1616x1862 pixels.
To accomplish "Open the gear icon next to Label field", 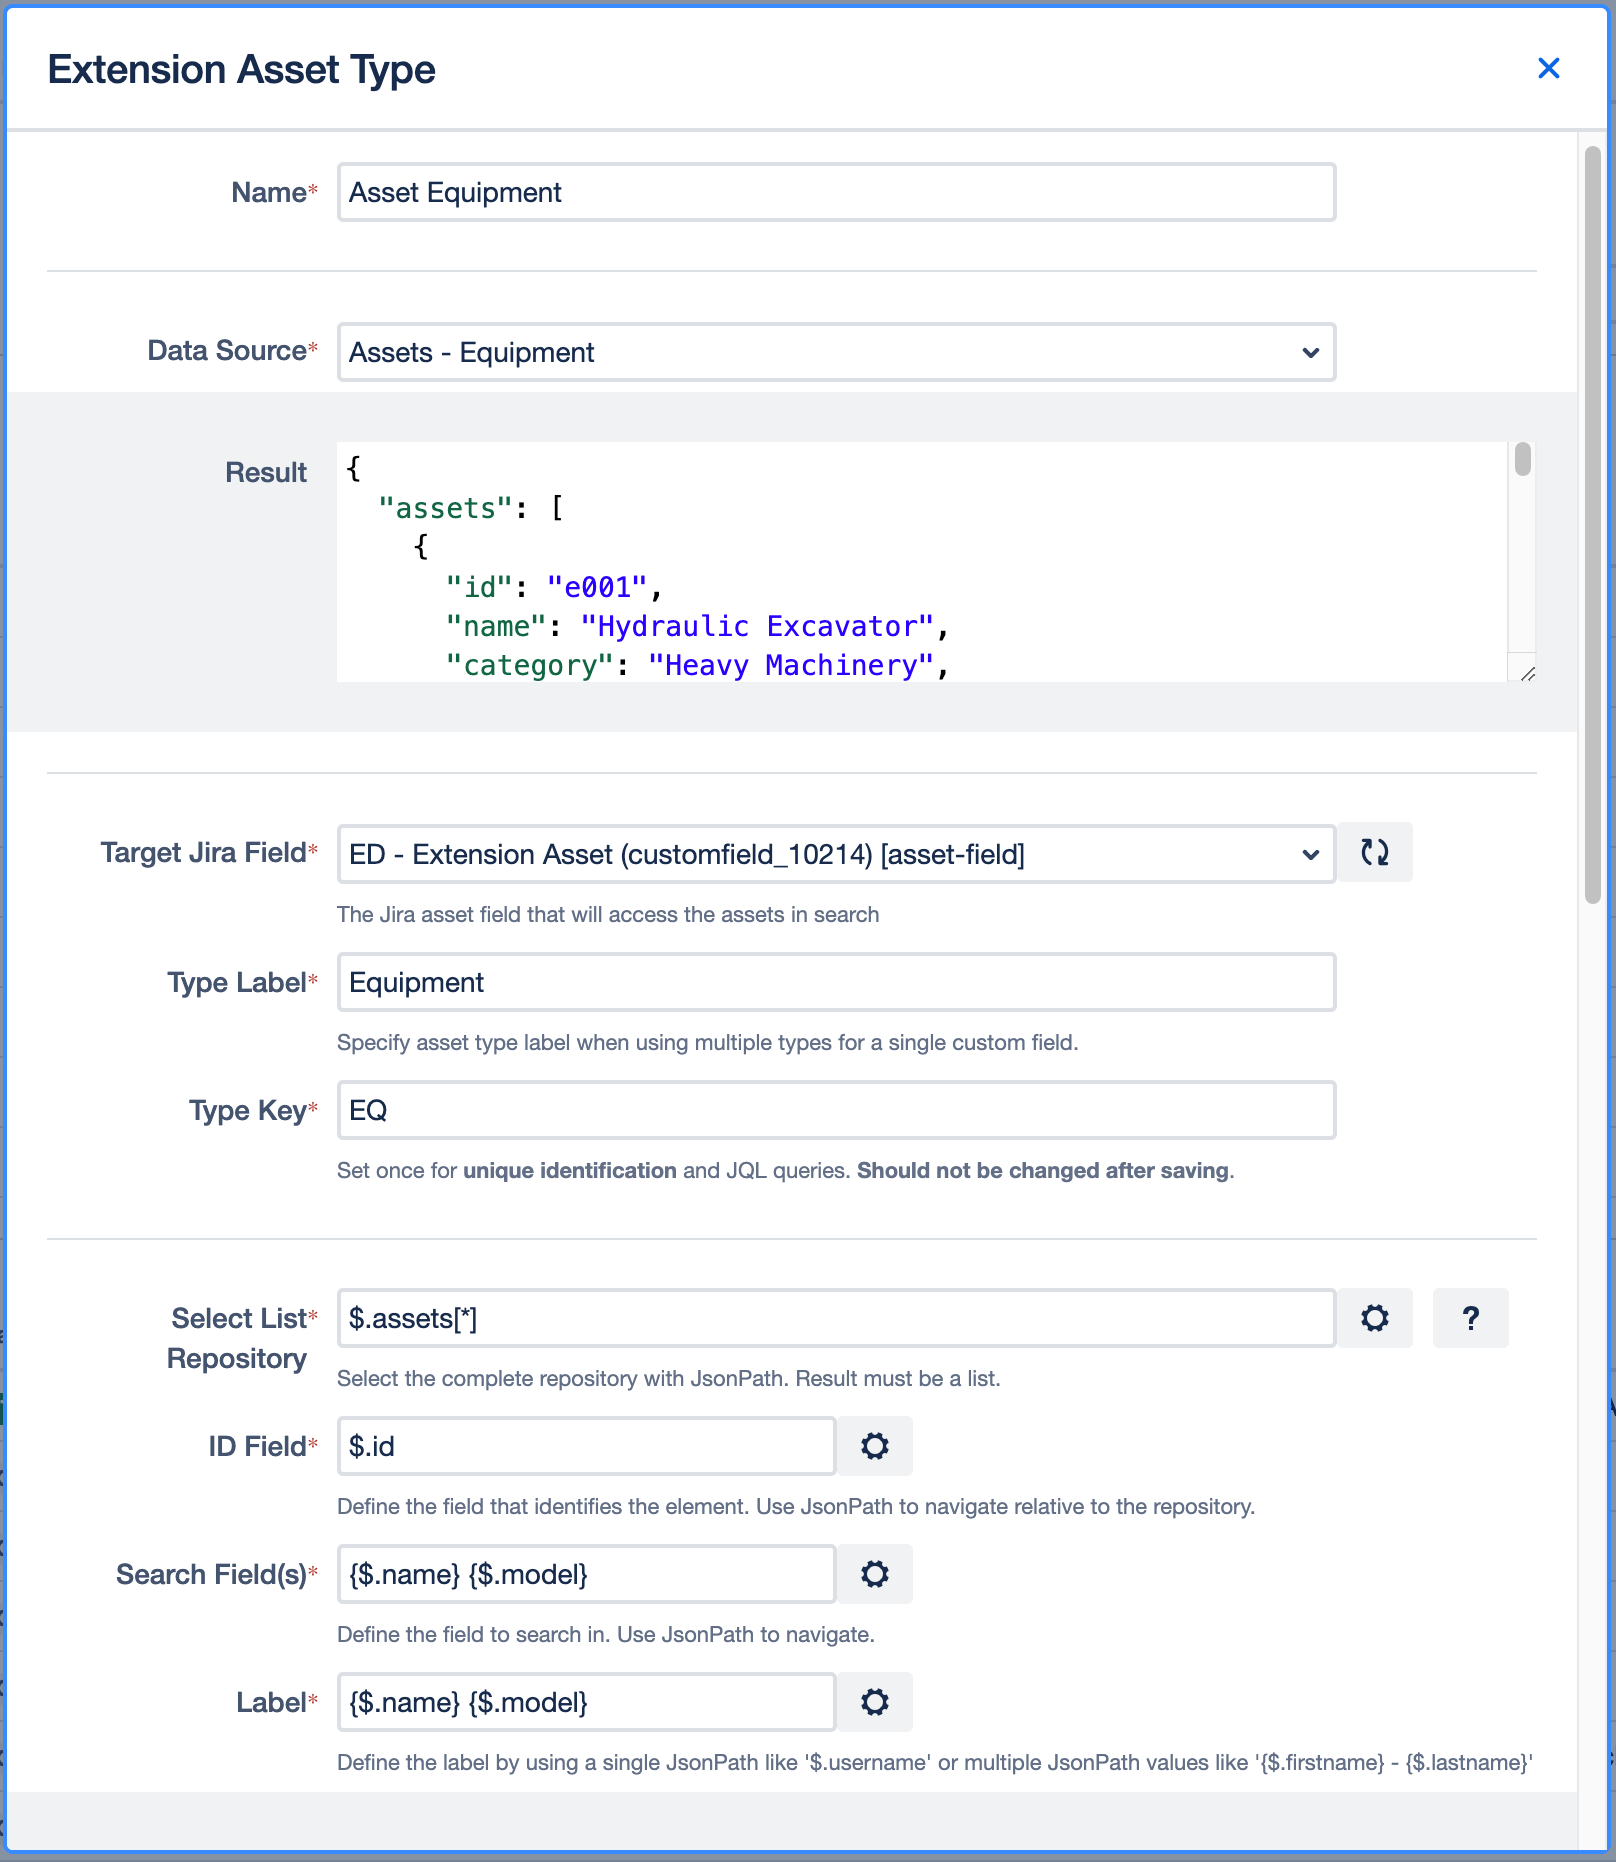I will [875, 1702].
